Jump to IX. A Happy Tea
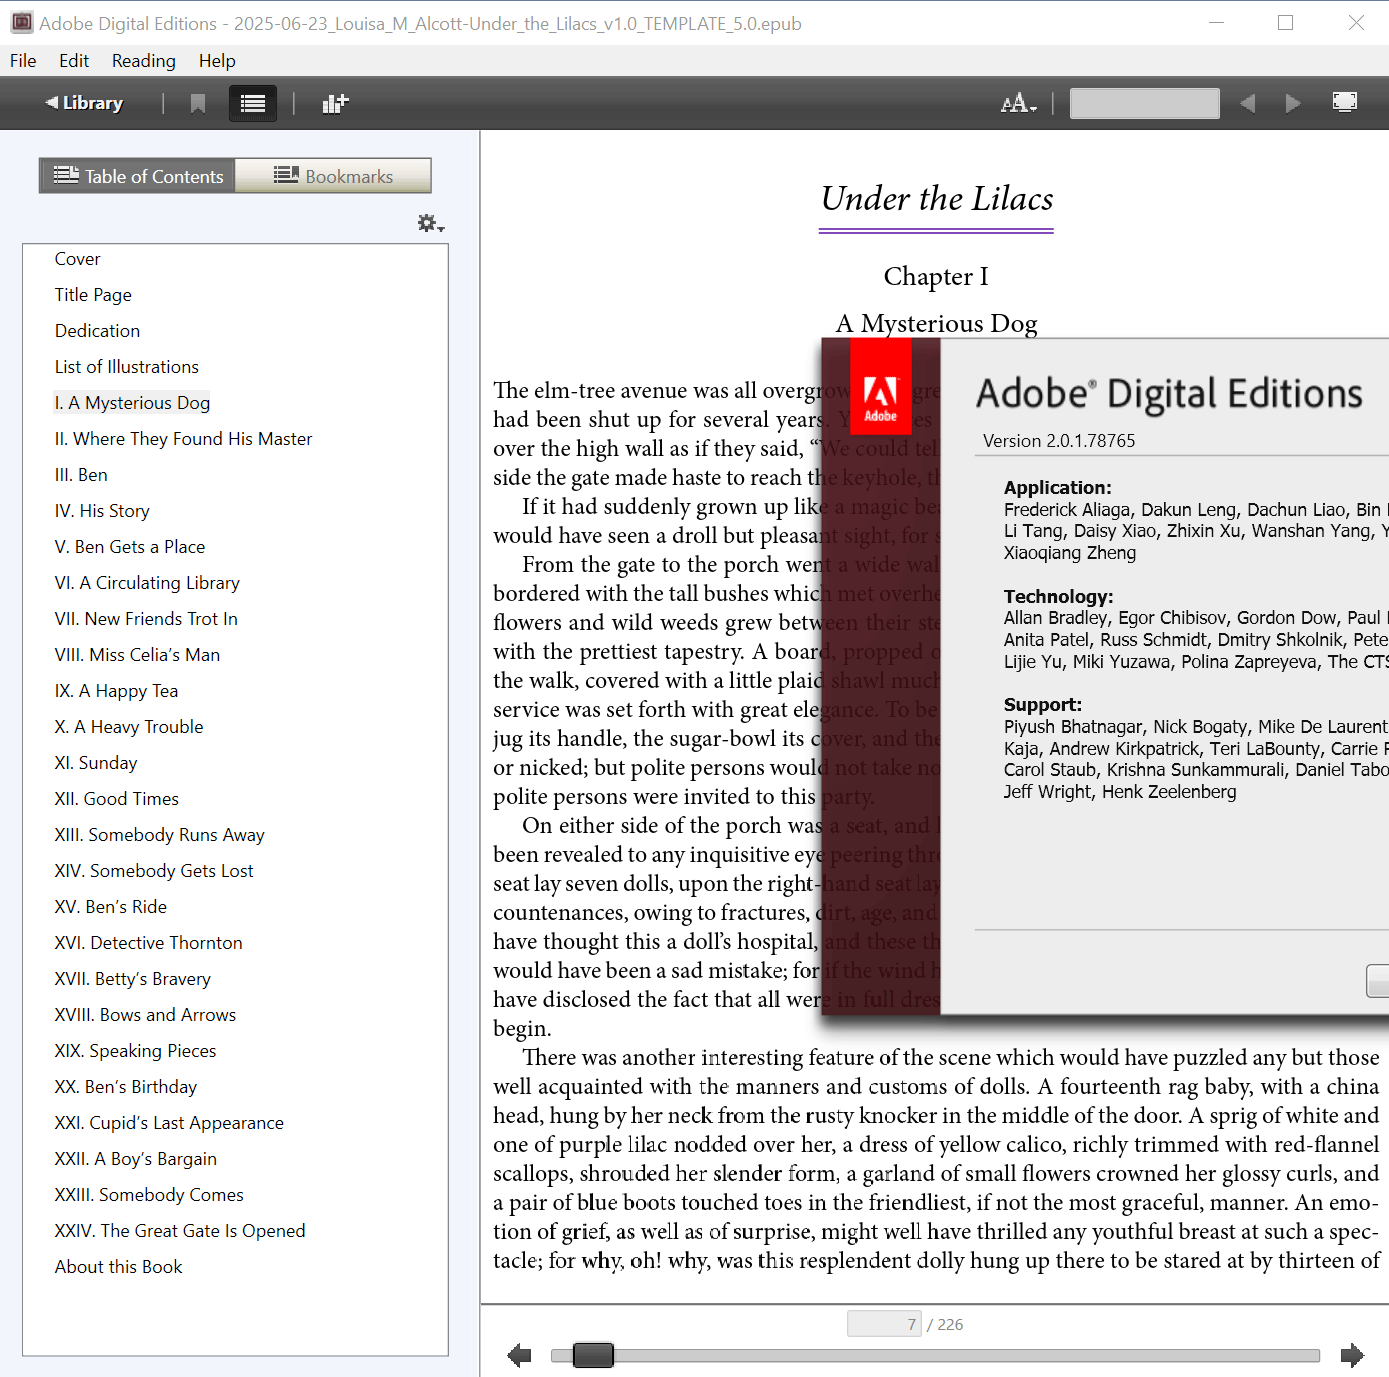 (116, 691)
